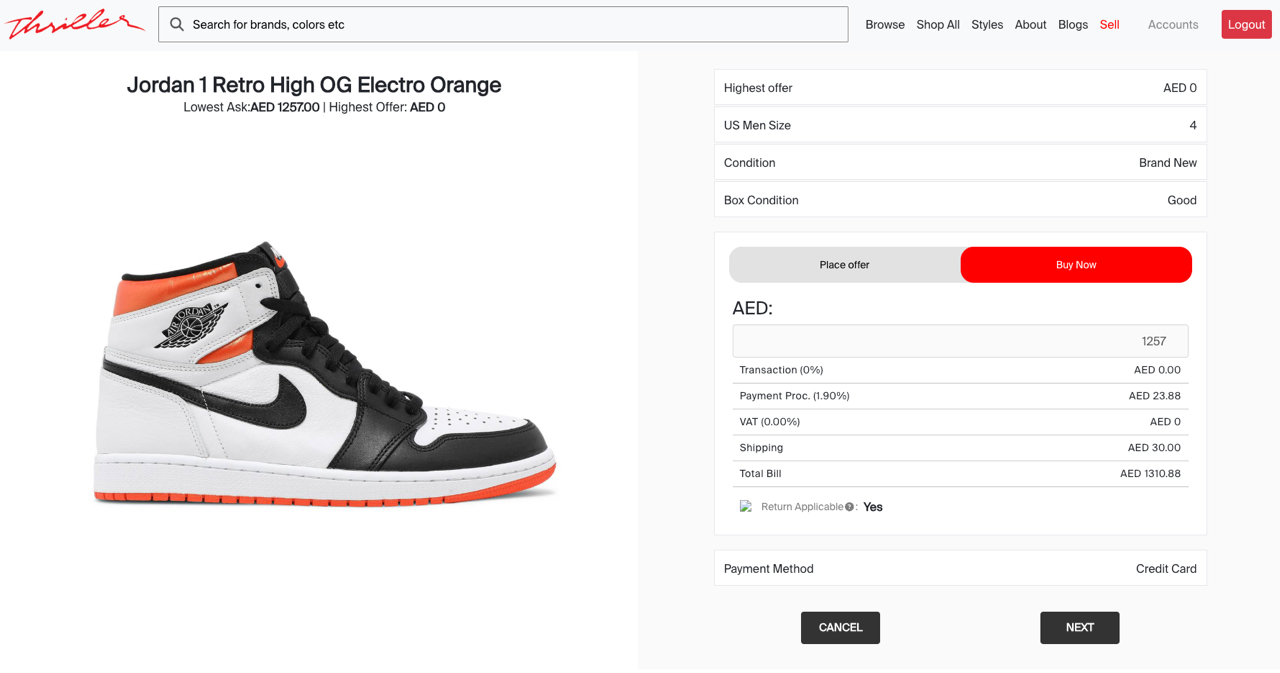Viewport: 1280px width, 673px height.
Task: Cancel the purchase with CANCEL button
Action: tap(840, 627)
